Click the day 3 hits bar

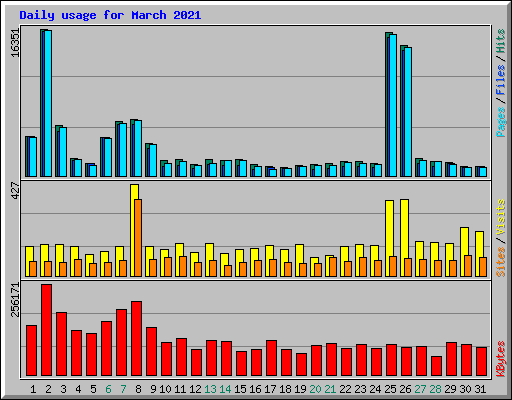pyautogui.click(x=61, y=151)
